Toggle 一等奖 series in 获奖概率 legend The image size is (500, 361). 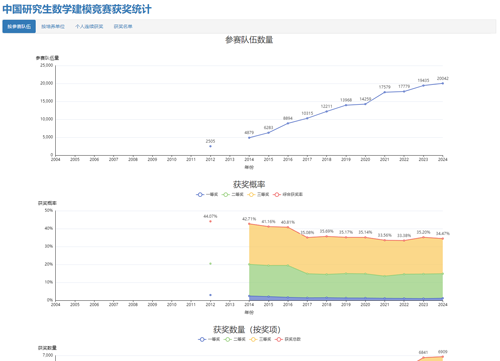[x=207, y=194]
